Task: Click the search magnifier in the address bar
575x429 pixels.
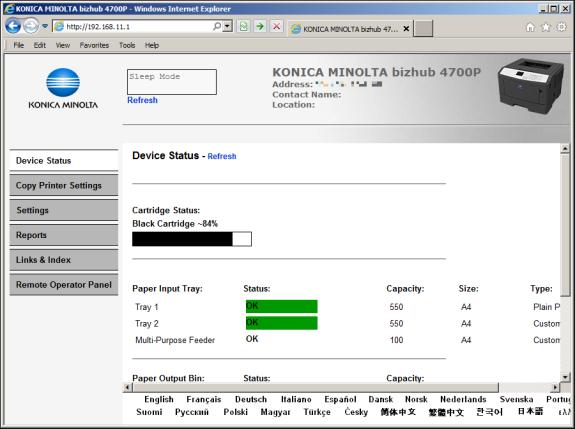Action: (x=217, y=26)
